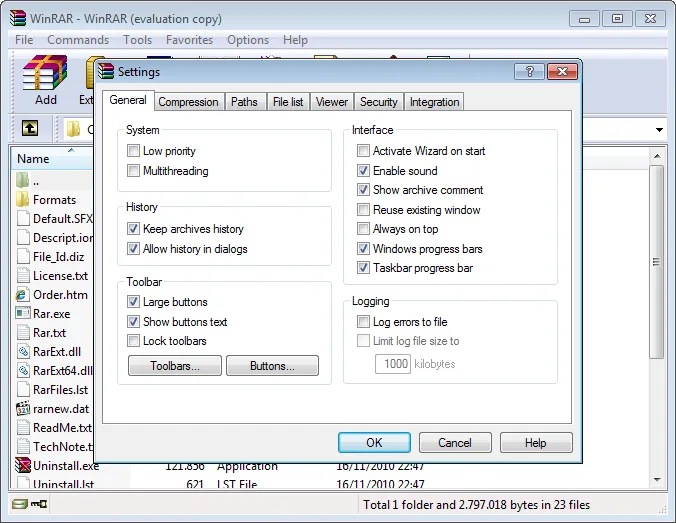This screenshot has width=676, height=523.
Task: Click the key password icon in status bar
Action: [39, 504]
